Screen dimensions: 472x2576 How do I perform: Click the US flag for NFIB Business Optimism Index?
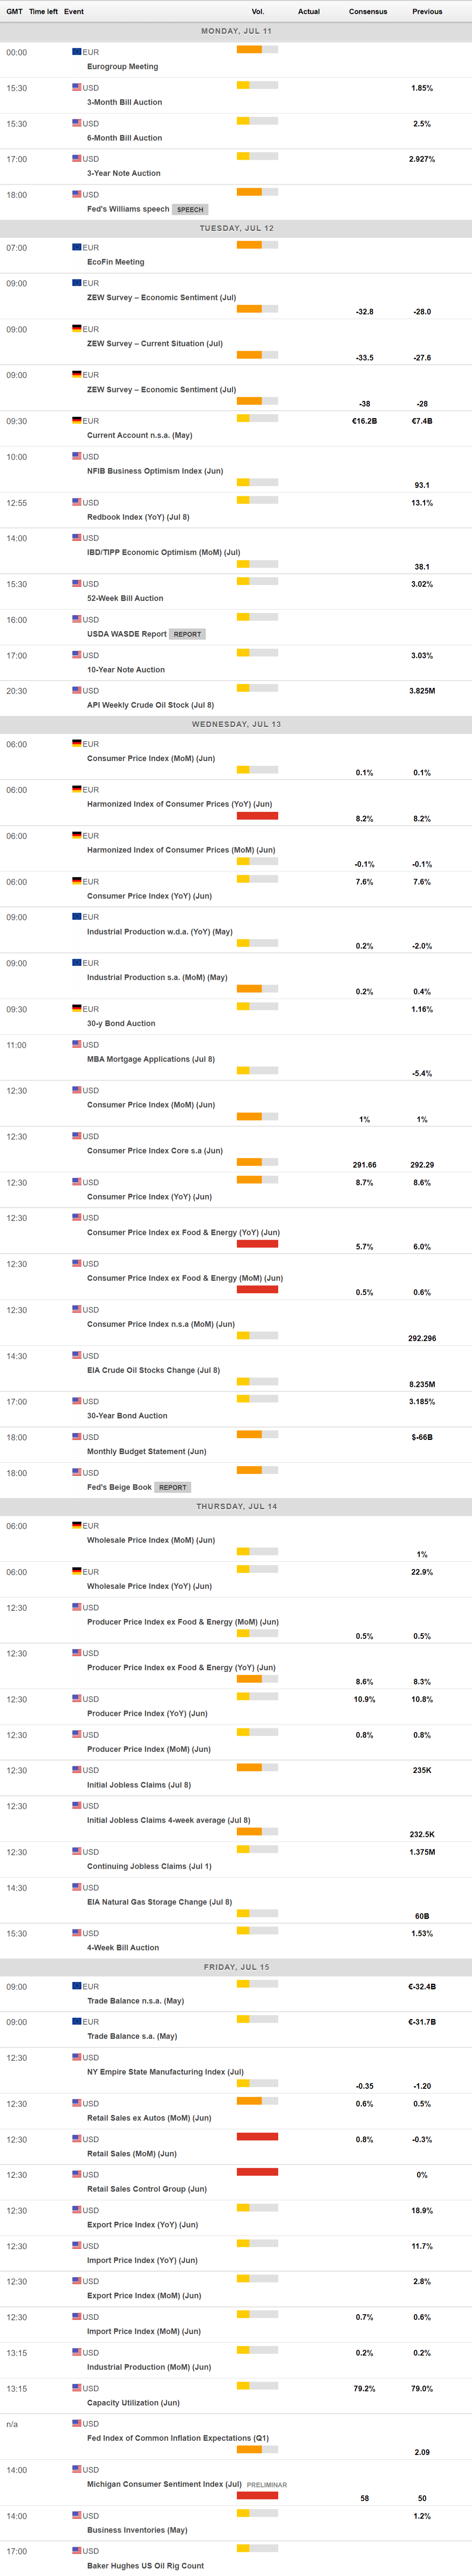[x=77, y=456]
